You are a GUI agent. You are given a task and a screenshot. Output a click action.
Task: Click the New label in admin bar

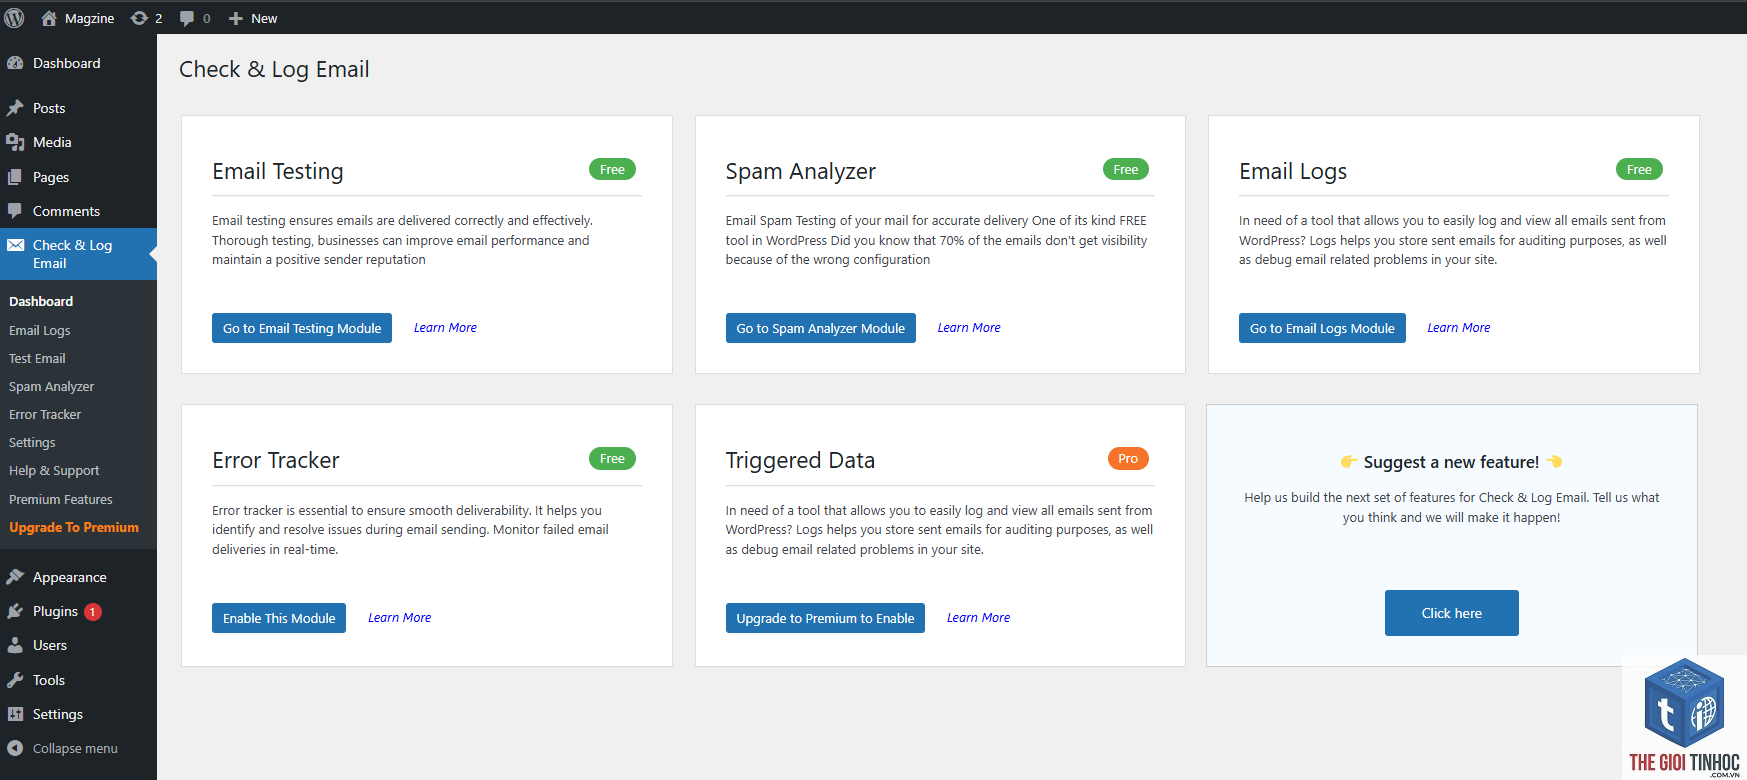[264, 18]
